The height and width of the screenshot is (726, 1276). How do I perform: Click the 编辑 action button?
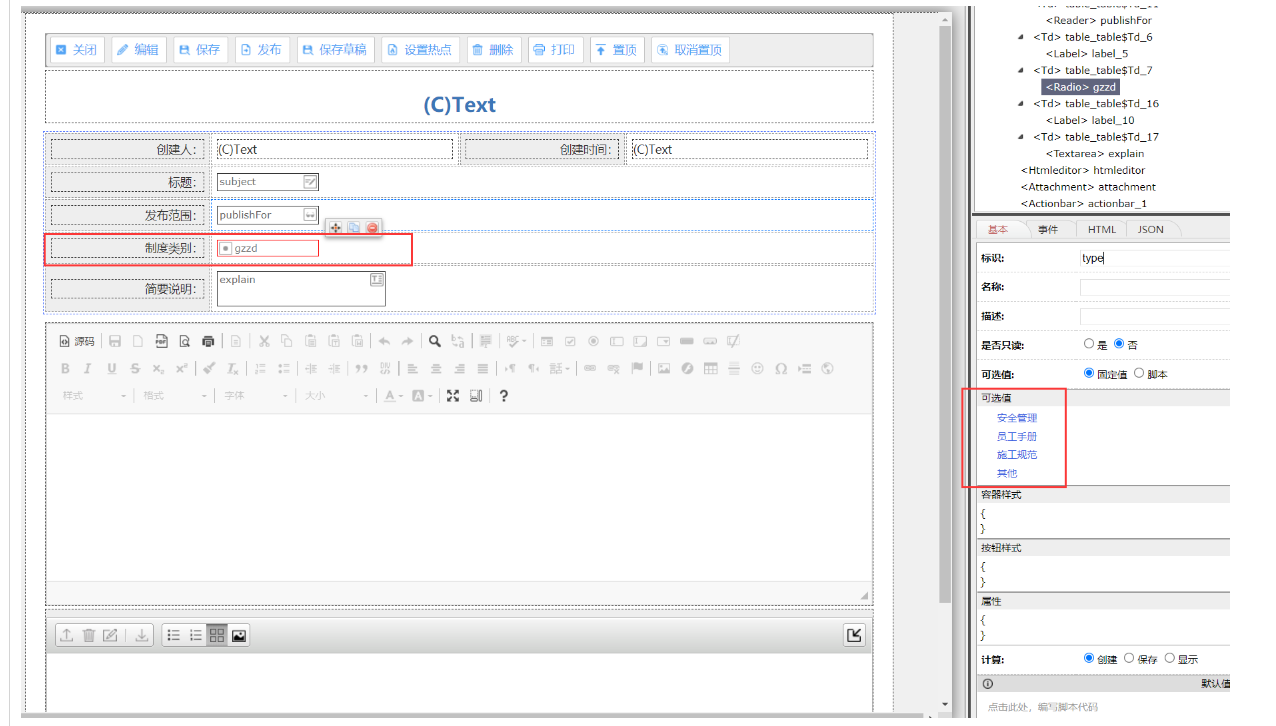[137, 50]
